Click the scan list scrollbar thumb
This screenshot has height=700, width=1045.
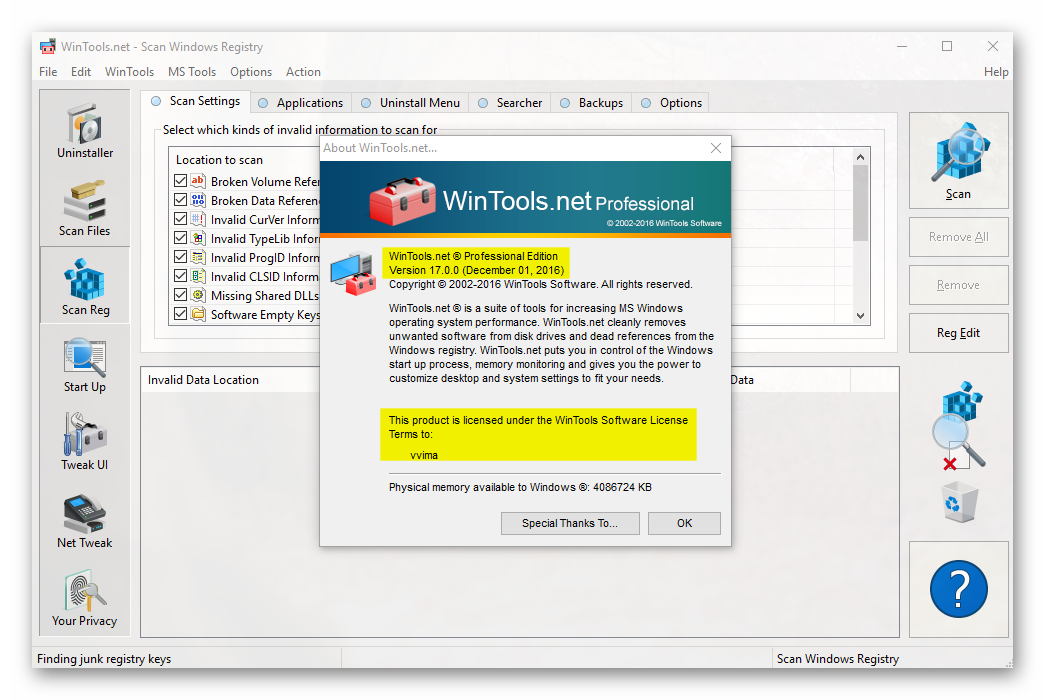(x=860, y=203)
